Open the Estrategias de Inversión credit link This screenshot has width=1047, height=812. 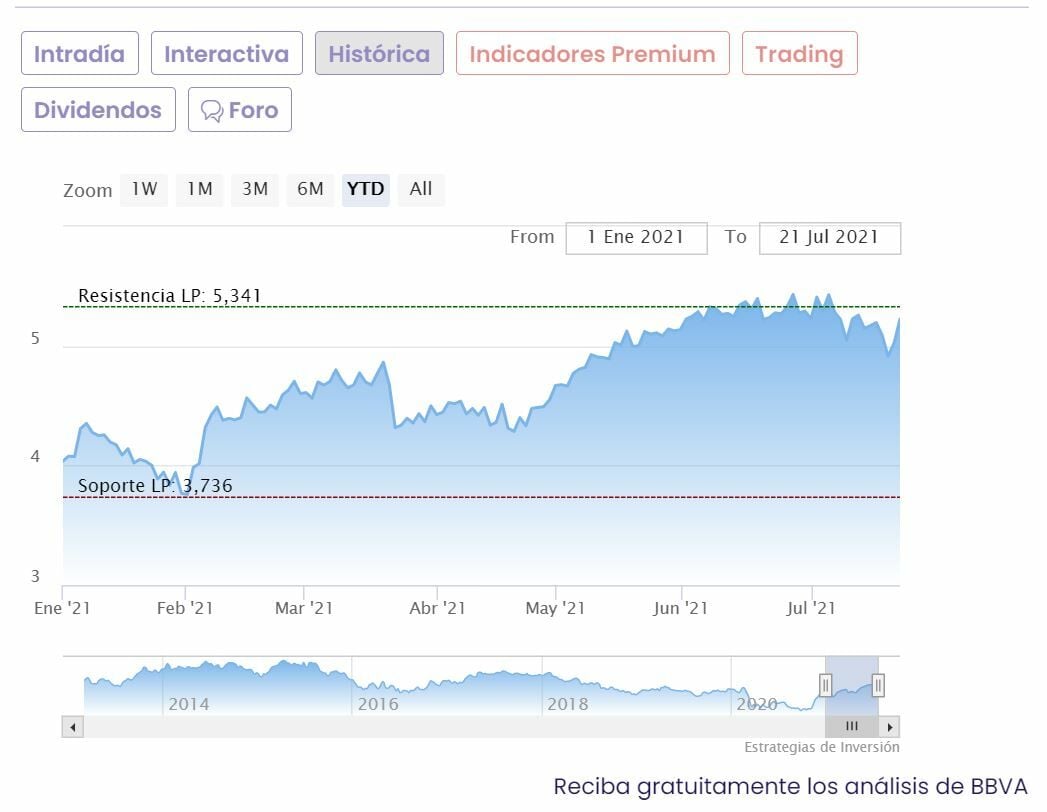821,748
